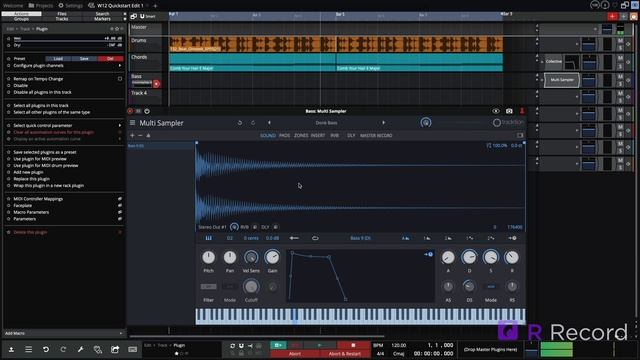Click the piano keys mapping icon below waveform
This screenshot has height=360, width=640.
coord(209,238)
